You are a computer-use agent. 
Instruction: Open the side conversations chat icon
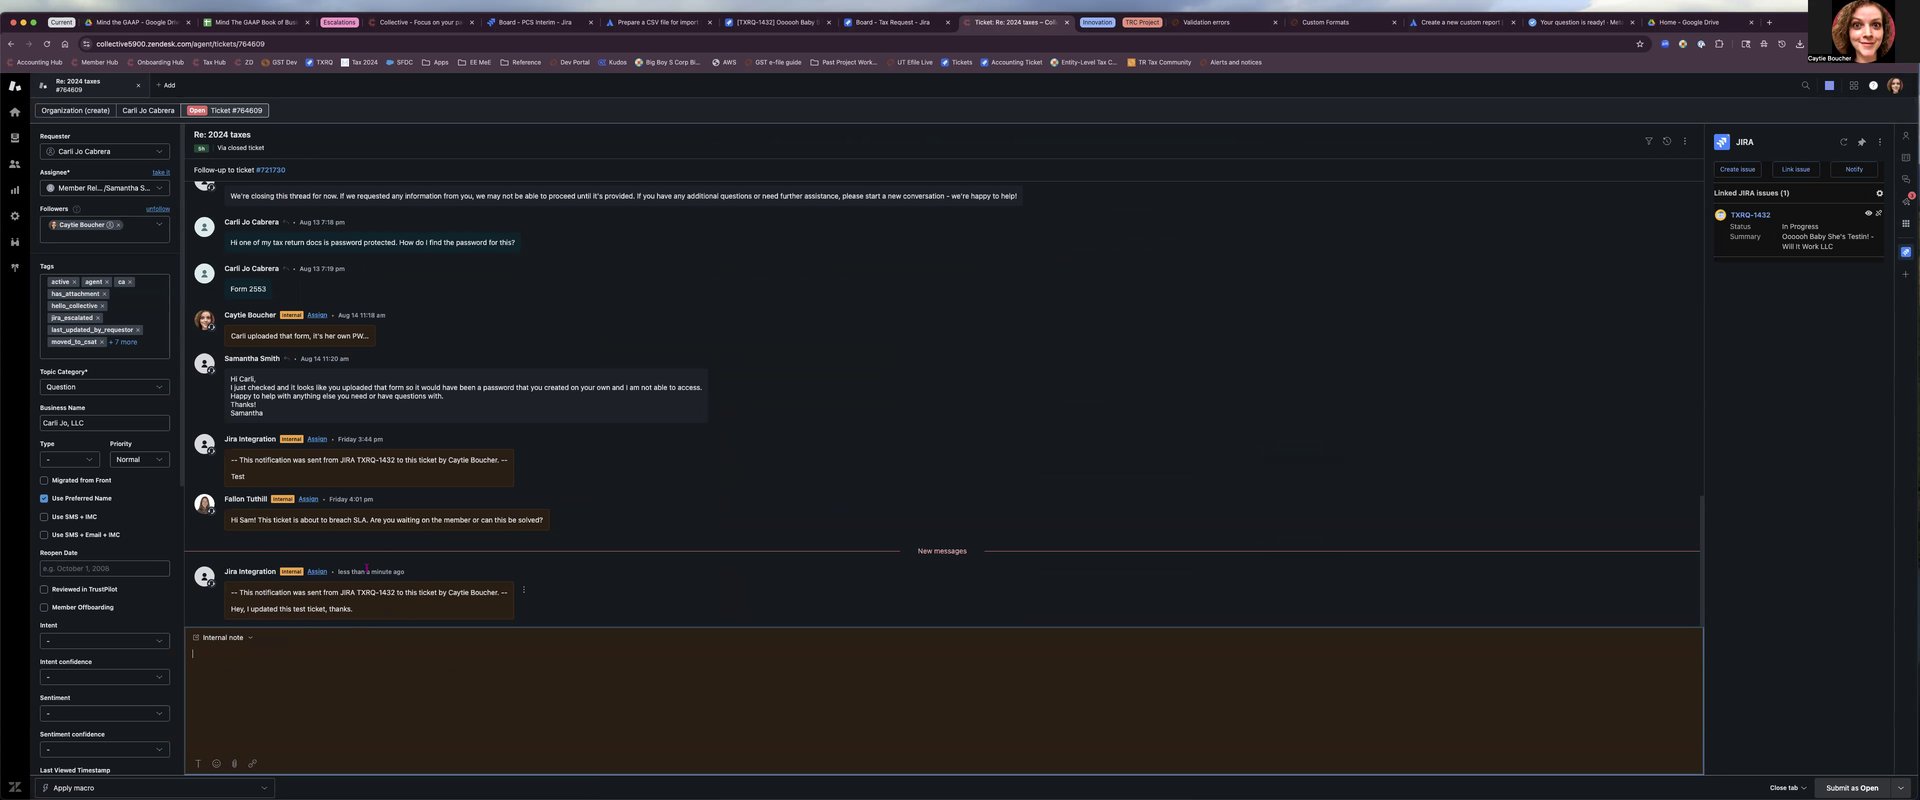pyautogui.click(x=1905, y=179)
